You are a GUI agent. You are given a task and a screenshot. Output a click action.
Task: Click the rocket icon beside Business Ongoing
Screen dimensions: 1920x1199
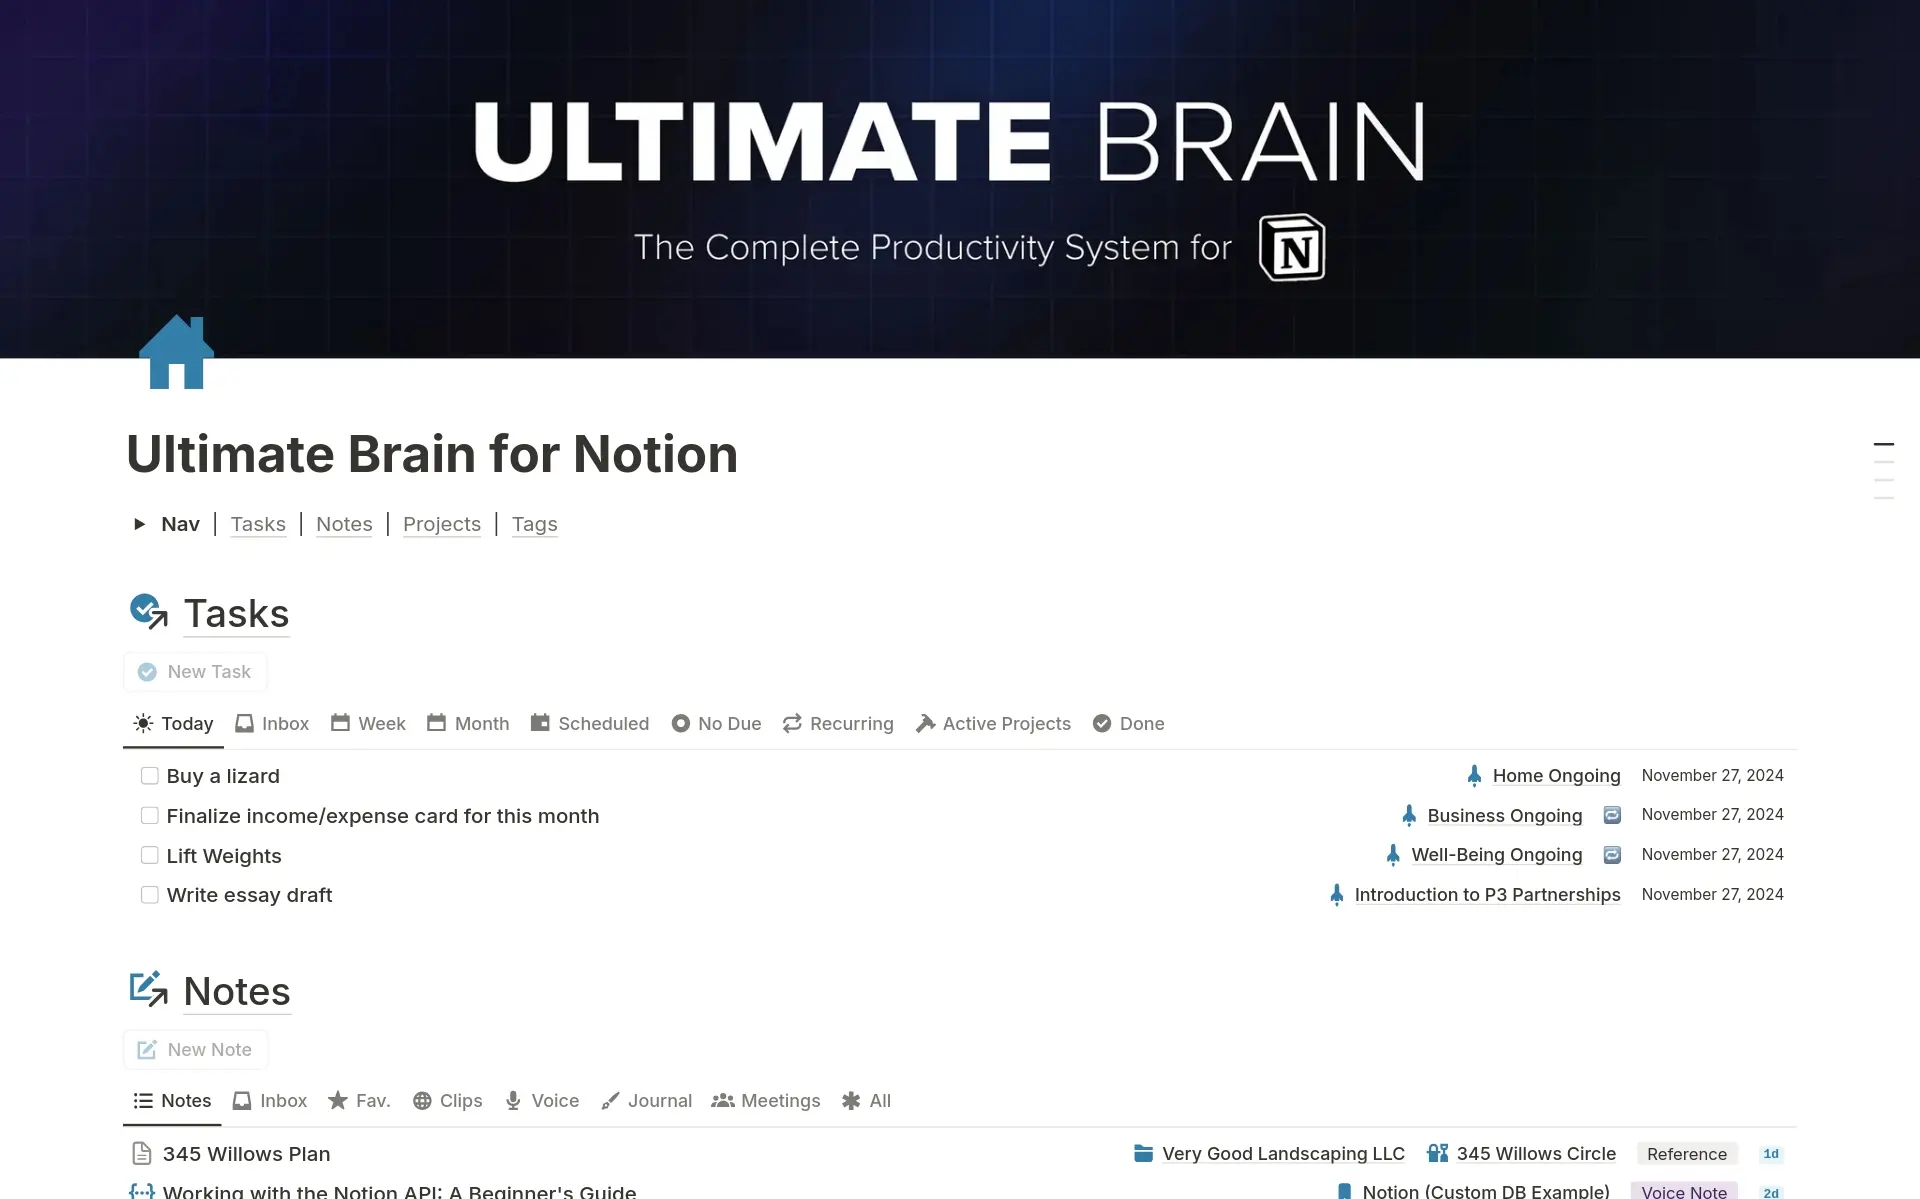coord(1409,815)
